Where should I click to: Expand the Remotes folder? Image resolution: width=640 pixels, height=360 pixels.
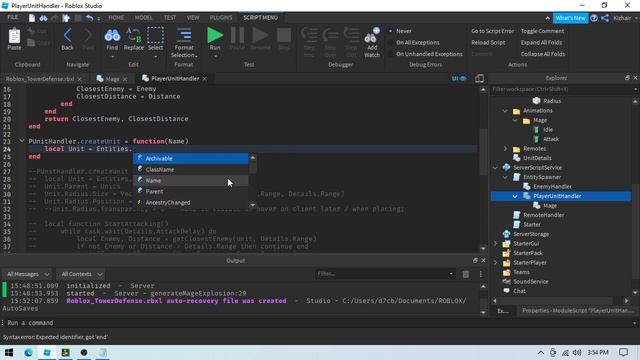click(505, 149)
